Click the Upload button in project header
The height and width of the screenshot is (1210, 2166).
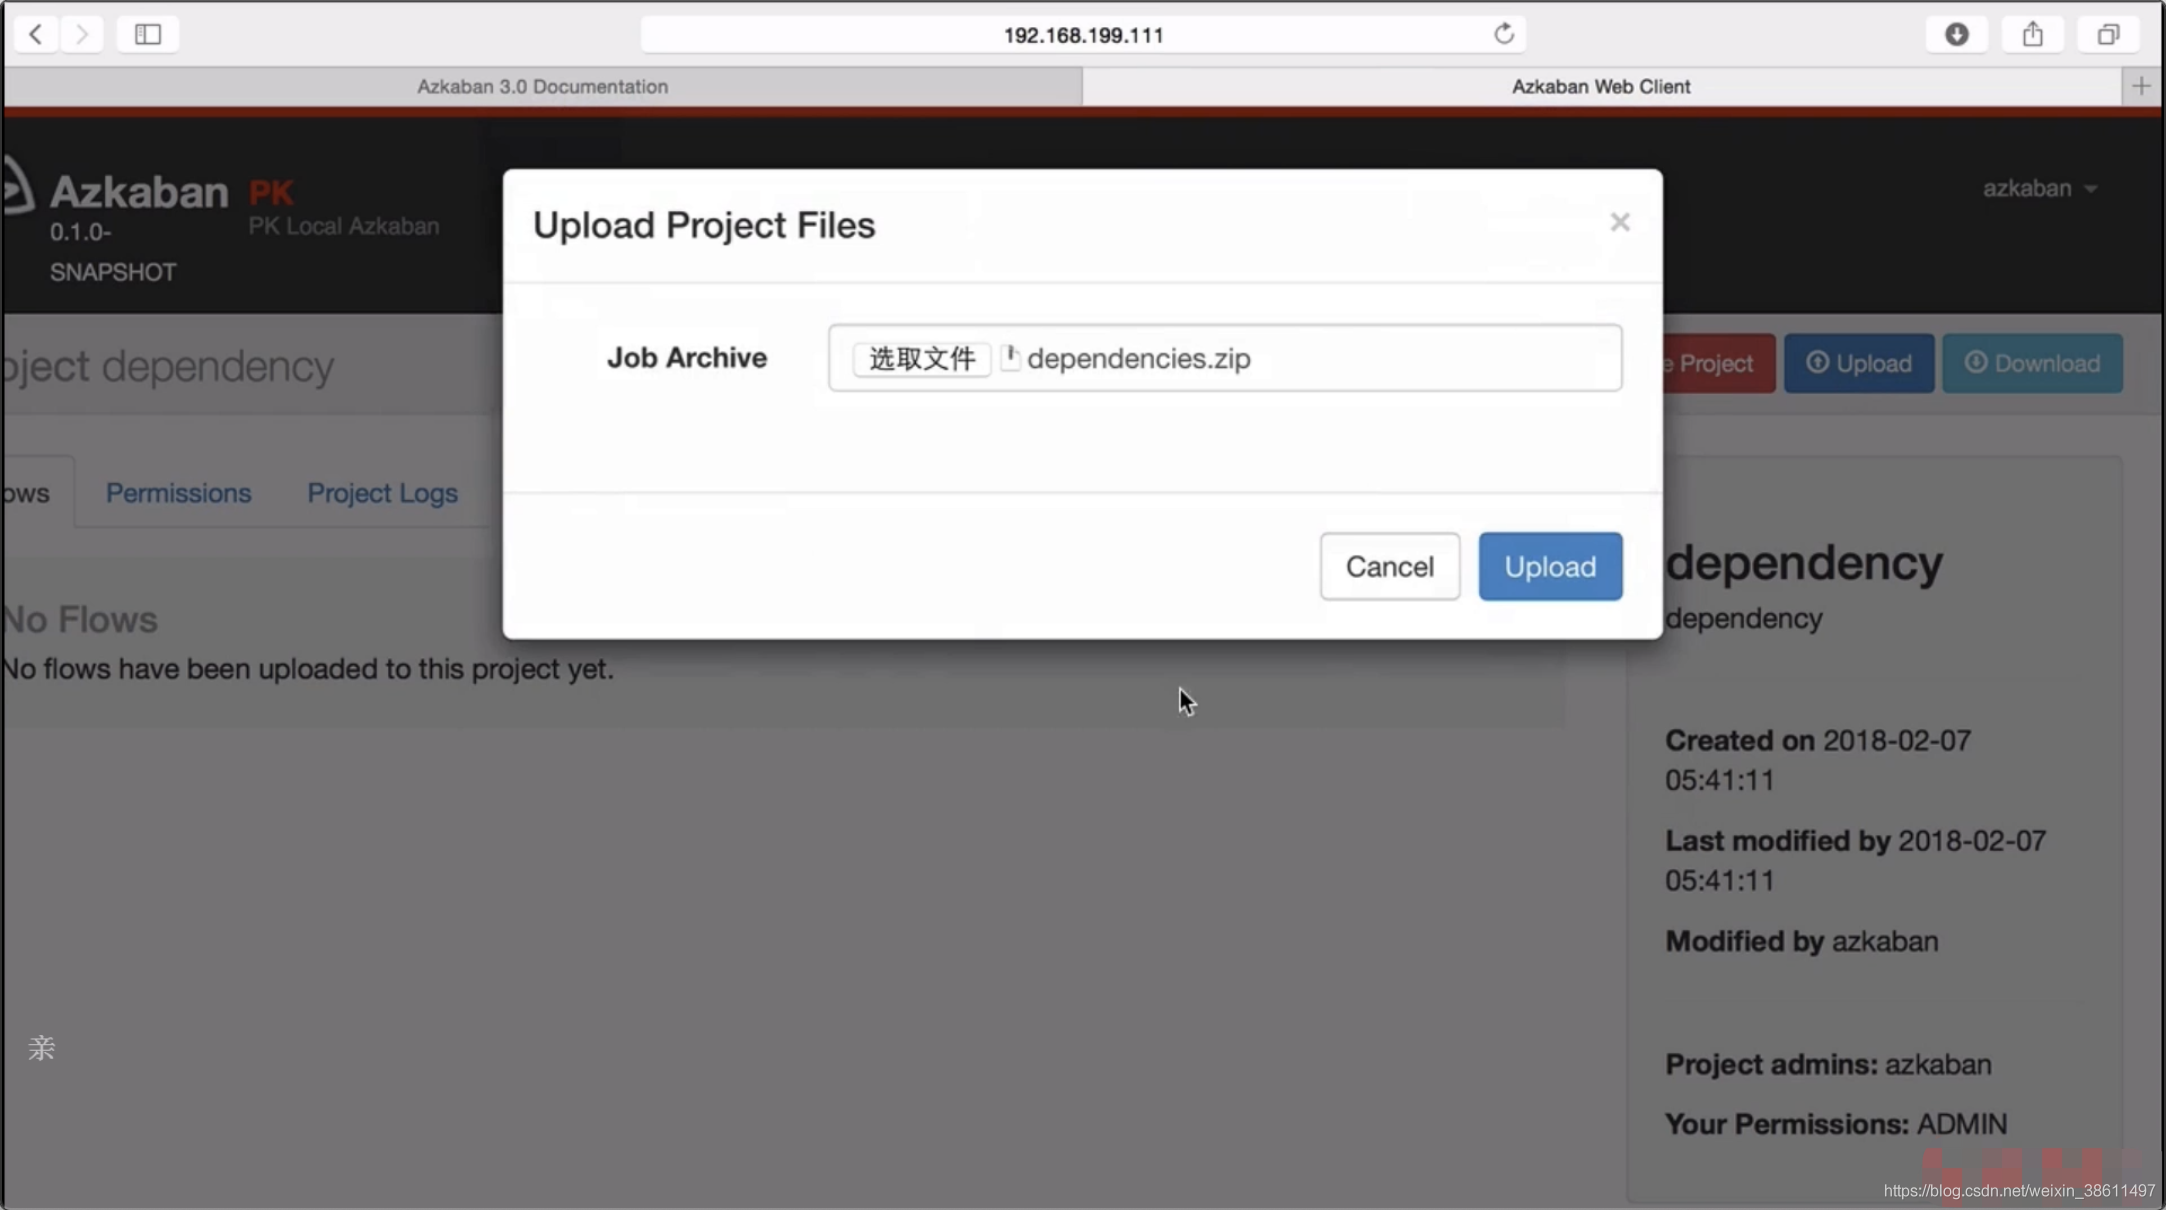click(1859, 363)
